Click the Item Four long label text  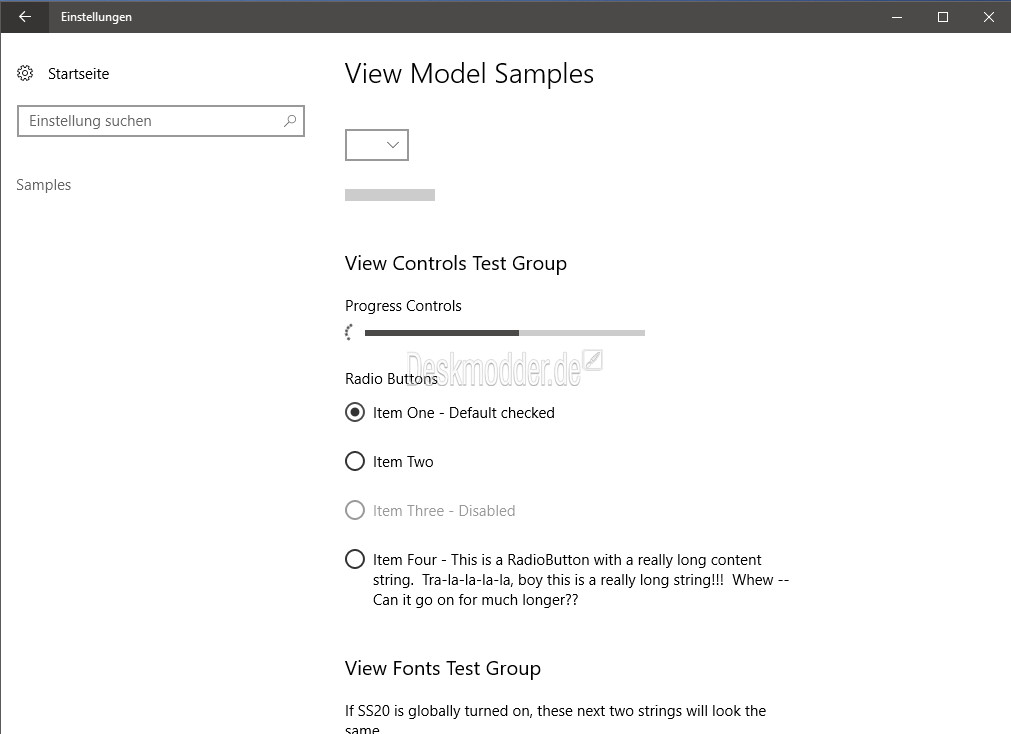(x=580, y=579)
